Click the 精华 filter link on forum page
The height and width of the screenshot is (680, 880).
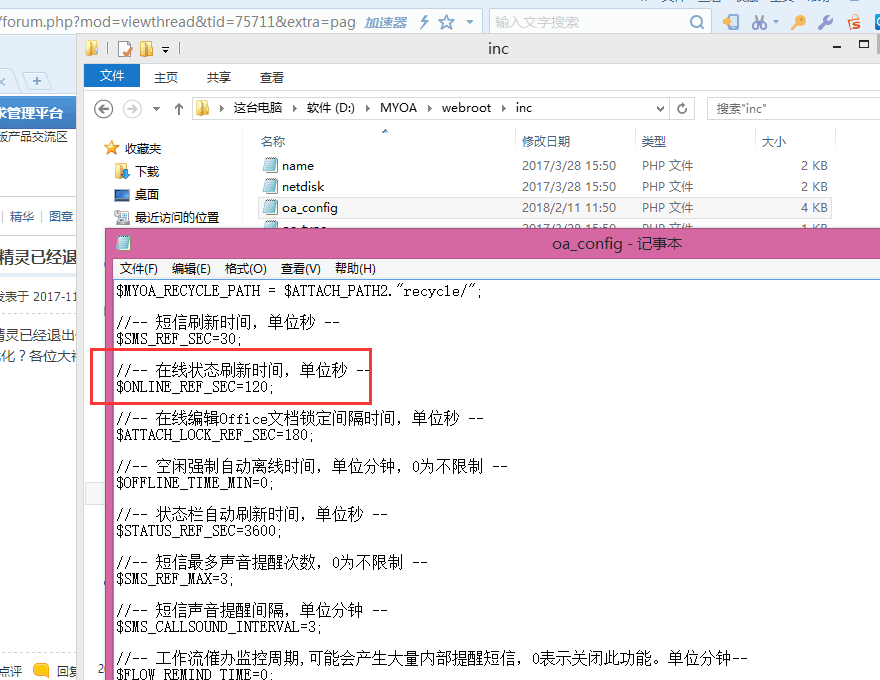[x=22, y=216]
